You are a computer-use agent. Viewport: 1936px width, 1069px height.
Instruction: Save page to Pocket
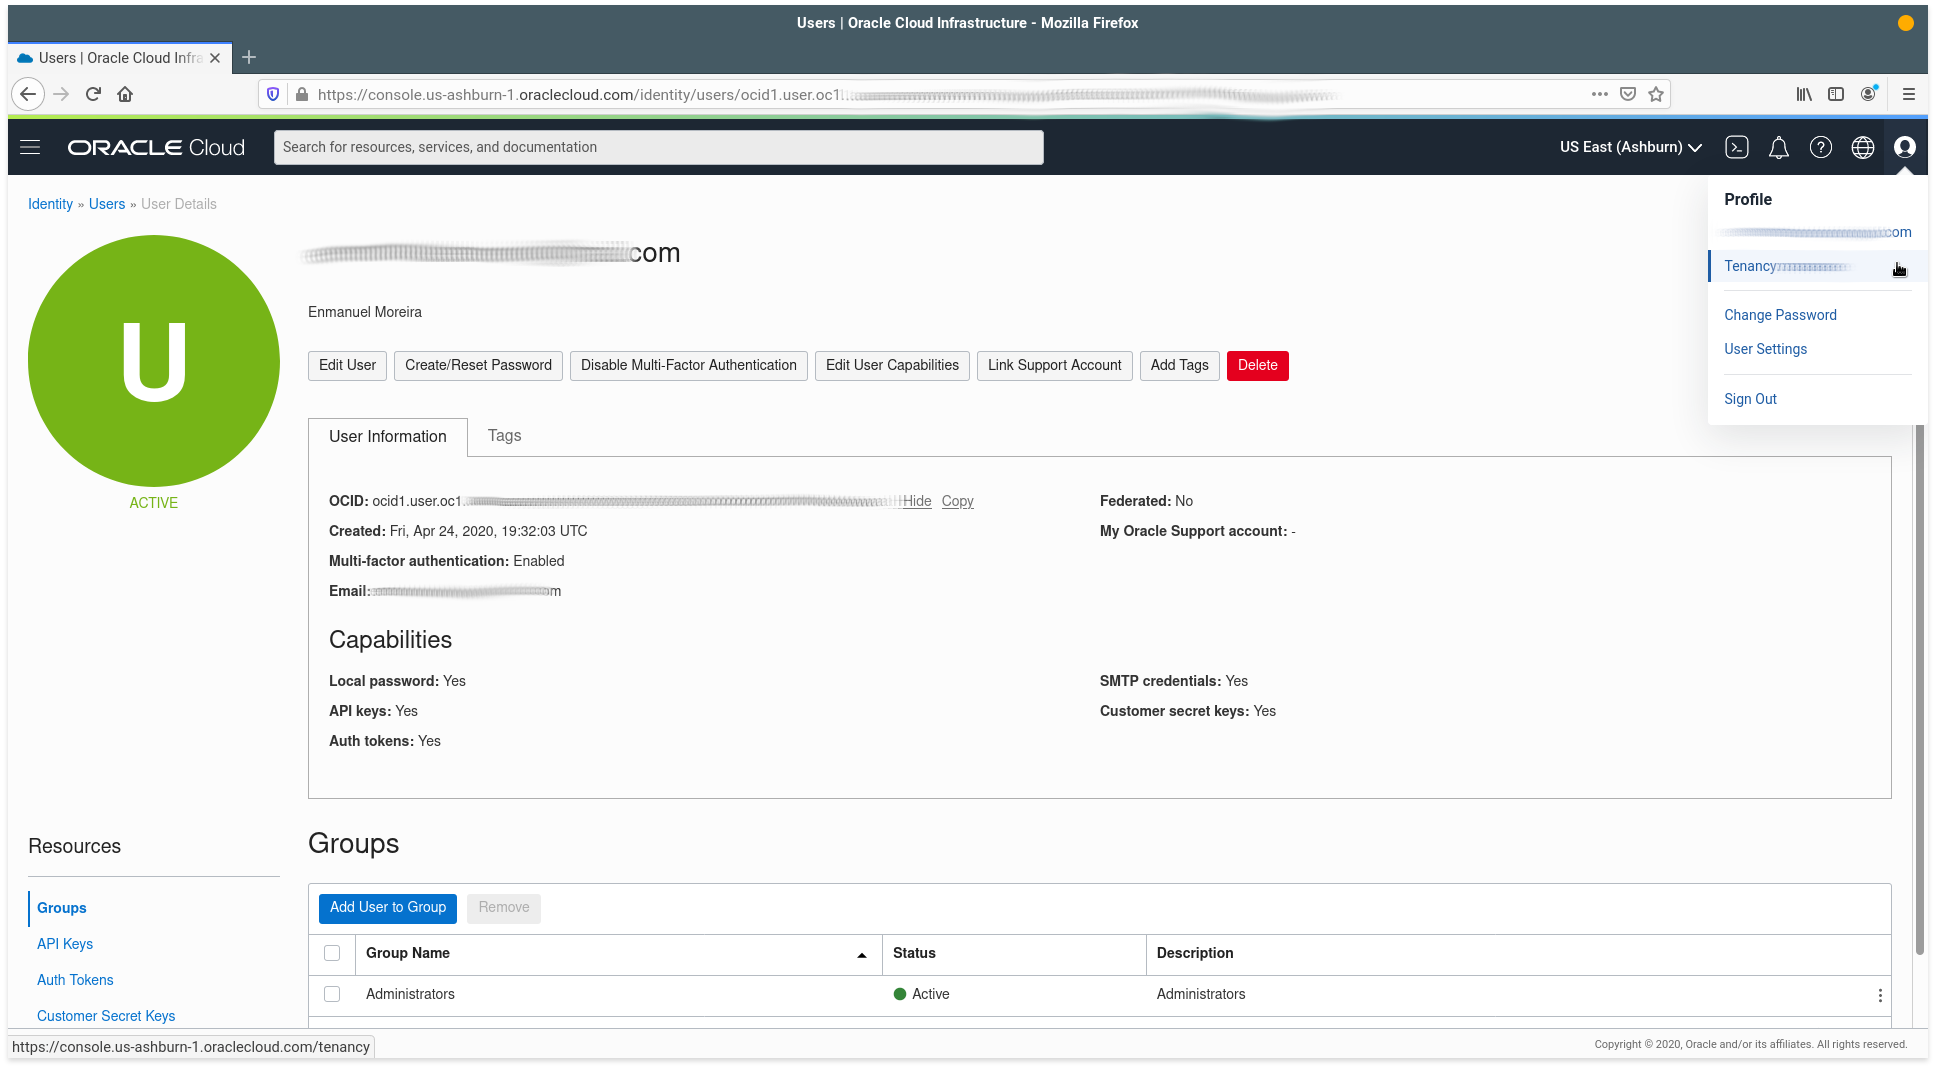point(1628,94)
